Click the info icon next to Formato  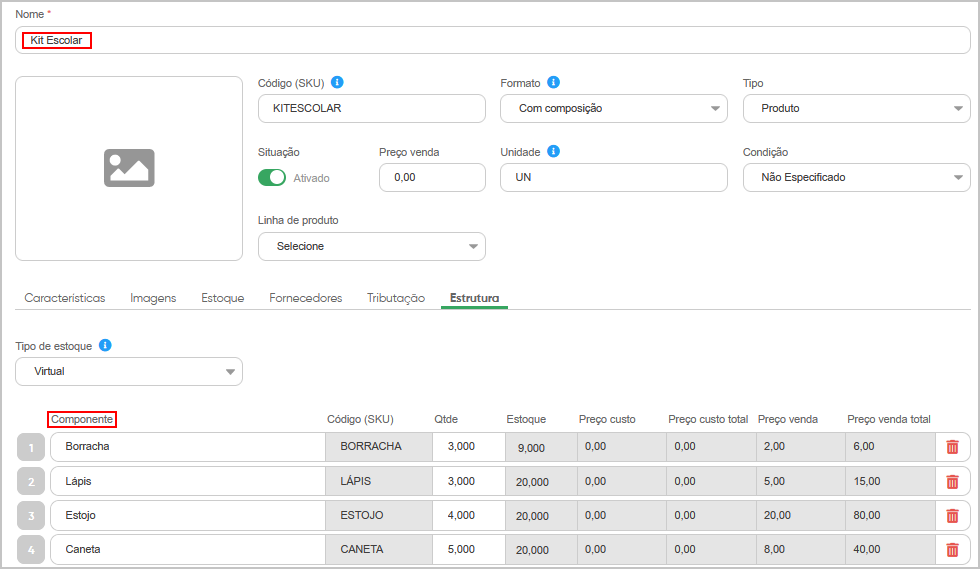[553, 82]
